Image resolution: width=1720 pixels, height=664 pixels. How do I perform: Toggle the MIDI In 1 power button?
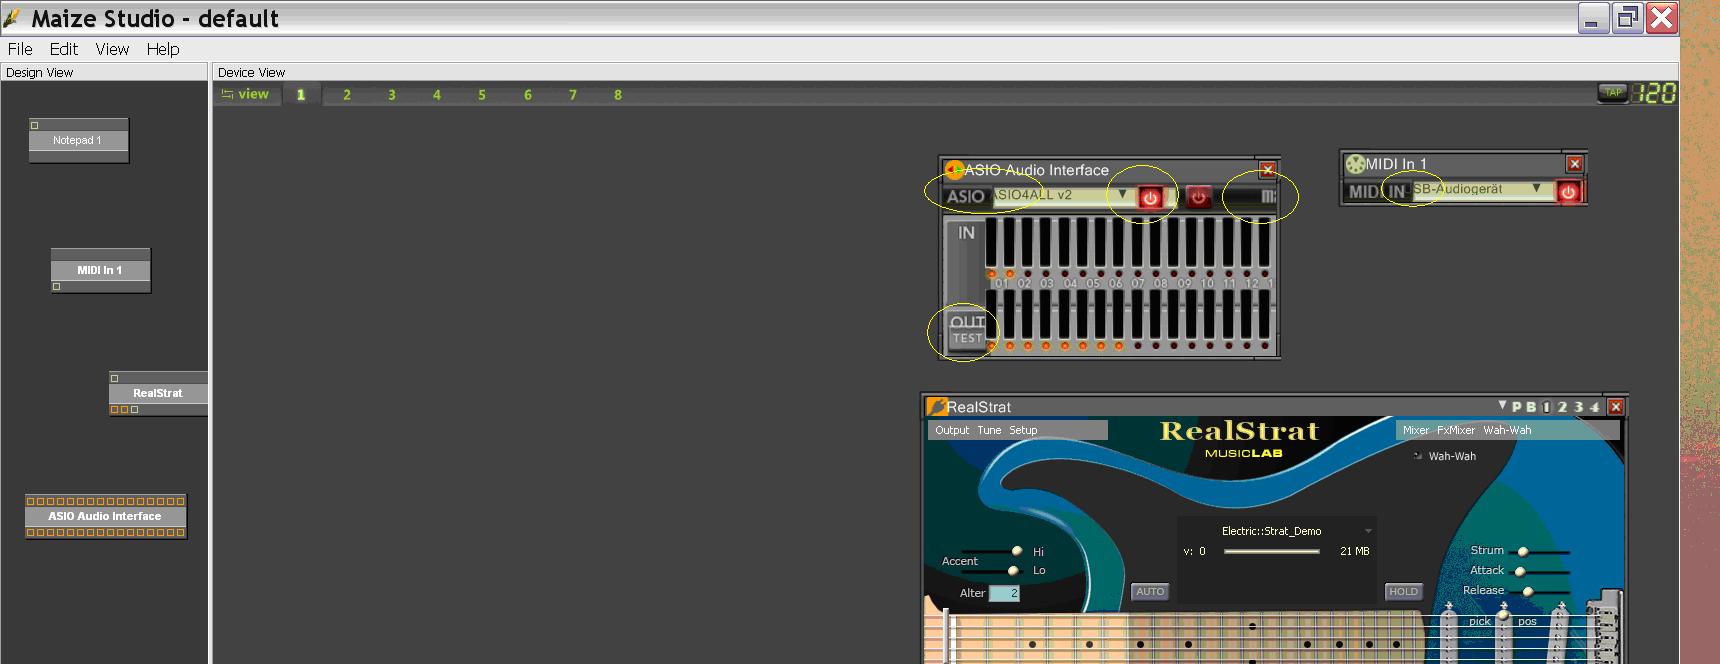tap(1568, 192)
